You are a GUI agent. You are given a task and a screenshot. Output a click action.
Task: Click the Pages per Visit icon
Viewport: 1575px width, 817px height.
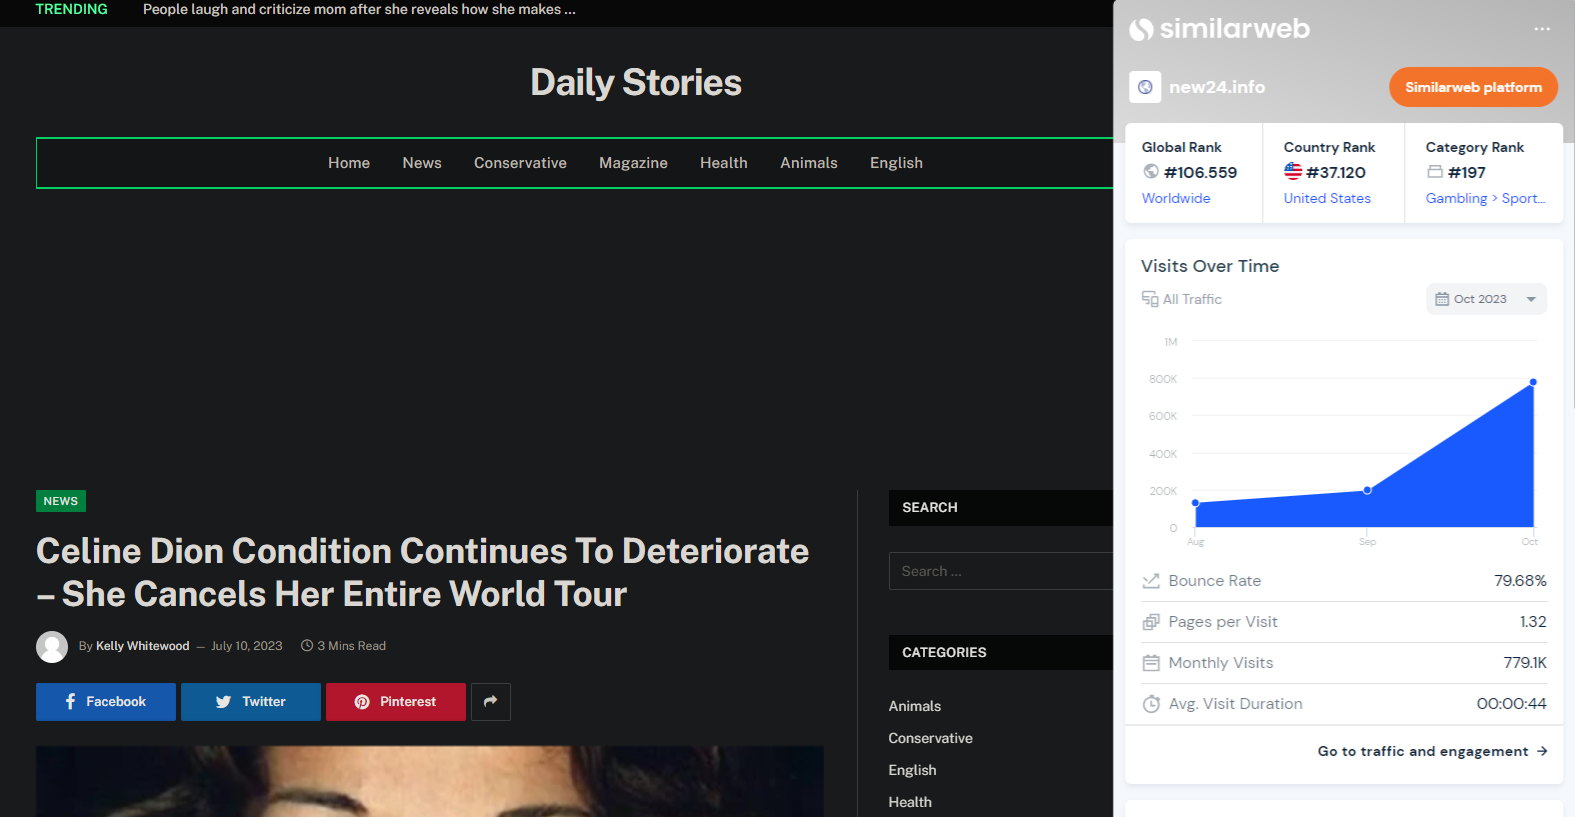click(x=1151, y=622)
